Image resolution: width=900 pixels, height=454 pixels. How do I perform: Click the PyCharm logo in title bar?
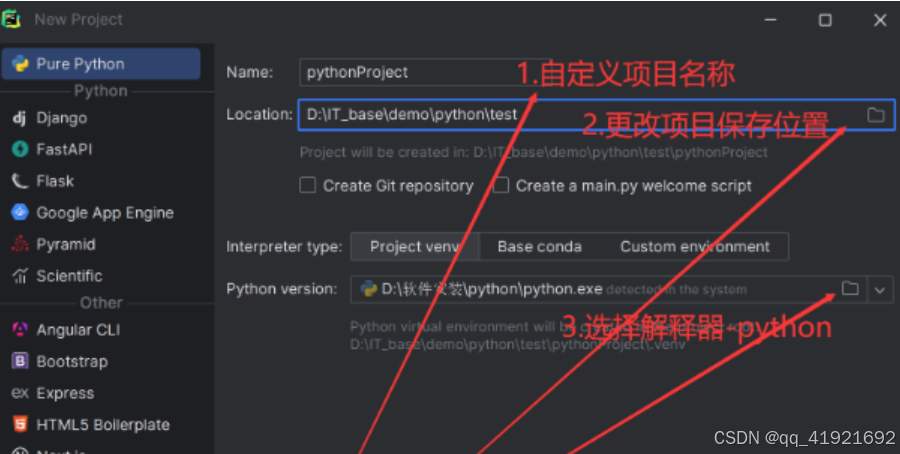coord(11,20)
